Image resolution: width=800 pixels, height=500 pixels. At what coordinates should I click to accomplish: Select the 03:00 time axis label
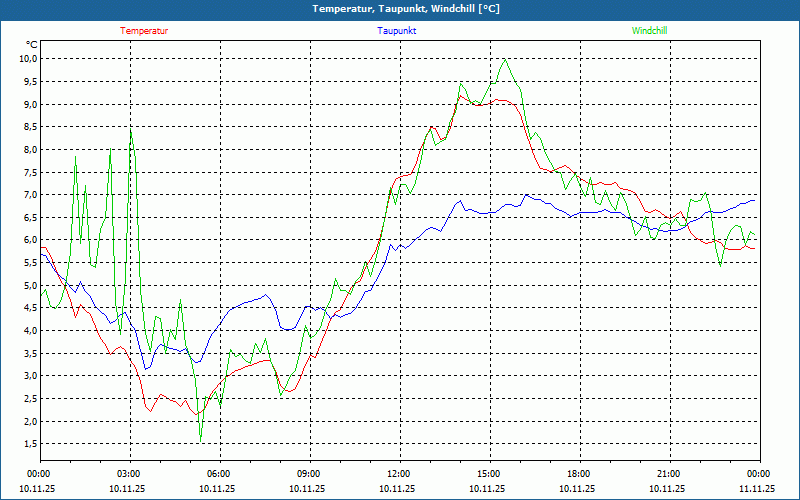128,474
